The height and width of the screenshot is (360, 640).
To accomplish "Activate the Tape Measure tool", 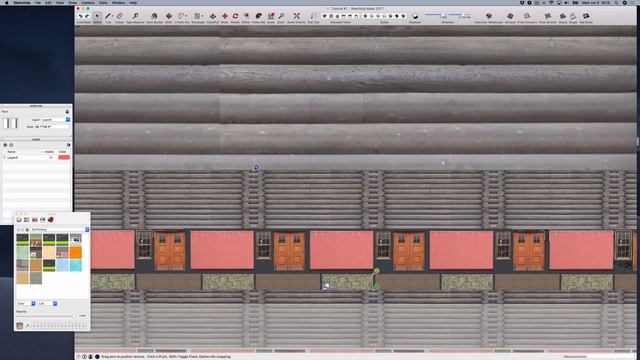I will (135, 16).
